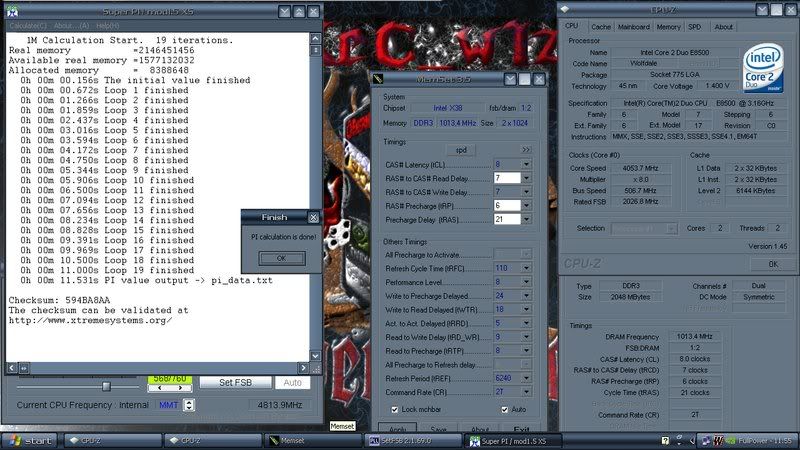Open Performance Level dropdown

(x=526, y=282)
